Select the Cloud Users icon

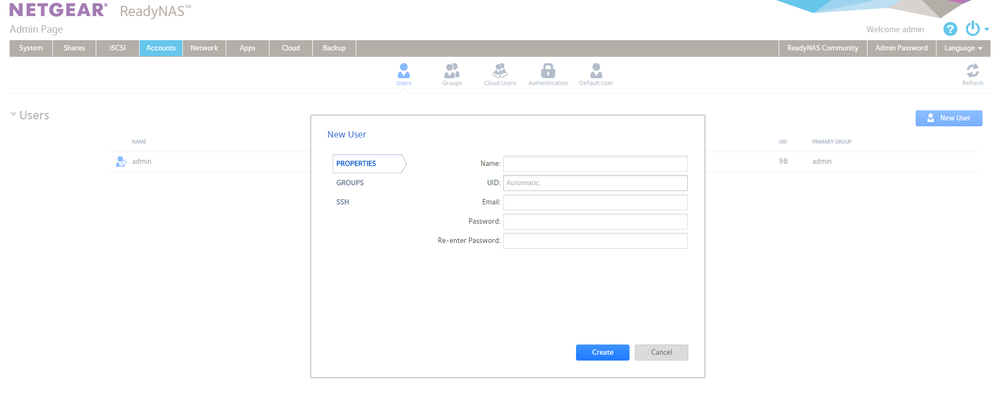point(499,71)
